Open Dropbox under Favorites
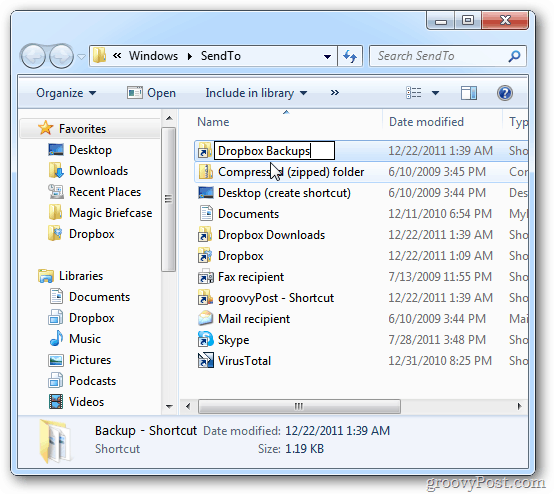 (92, 234)
